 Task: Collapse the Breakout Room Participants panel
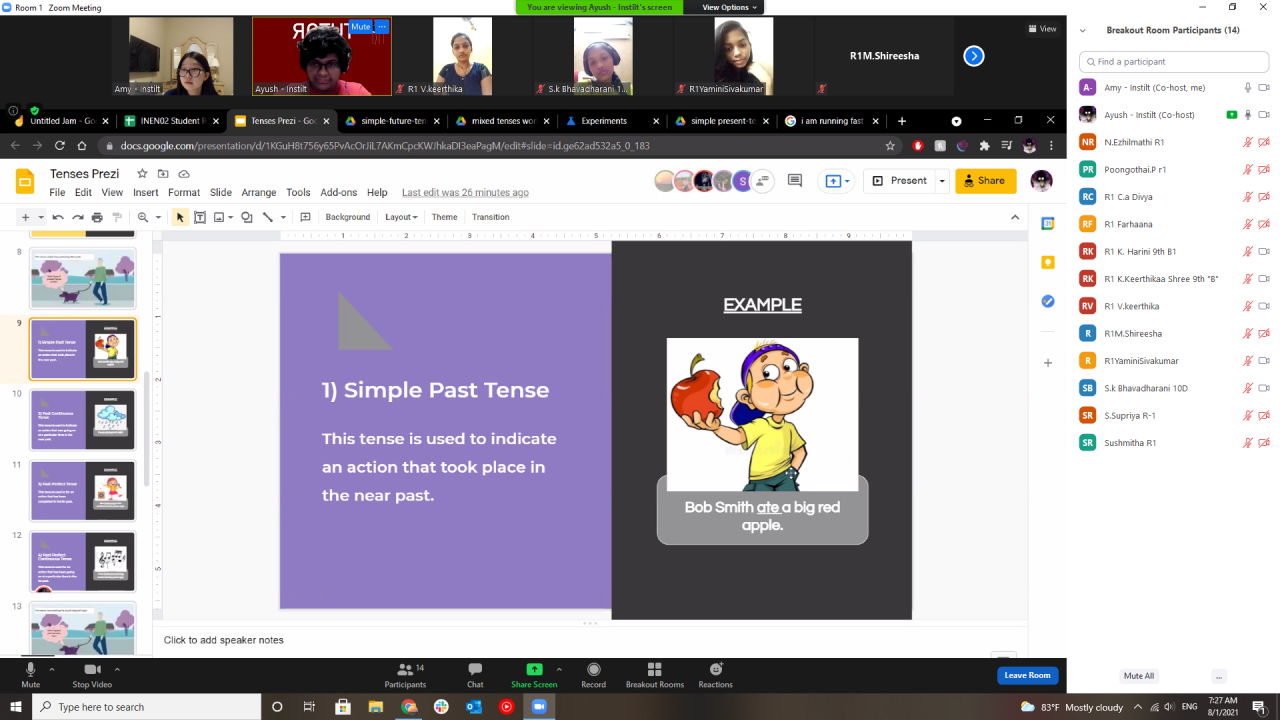1084,30
